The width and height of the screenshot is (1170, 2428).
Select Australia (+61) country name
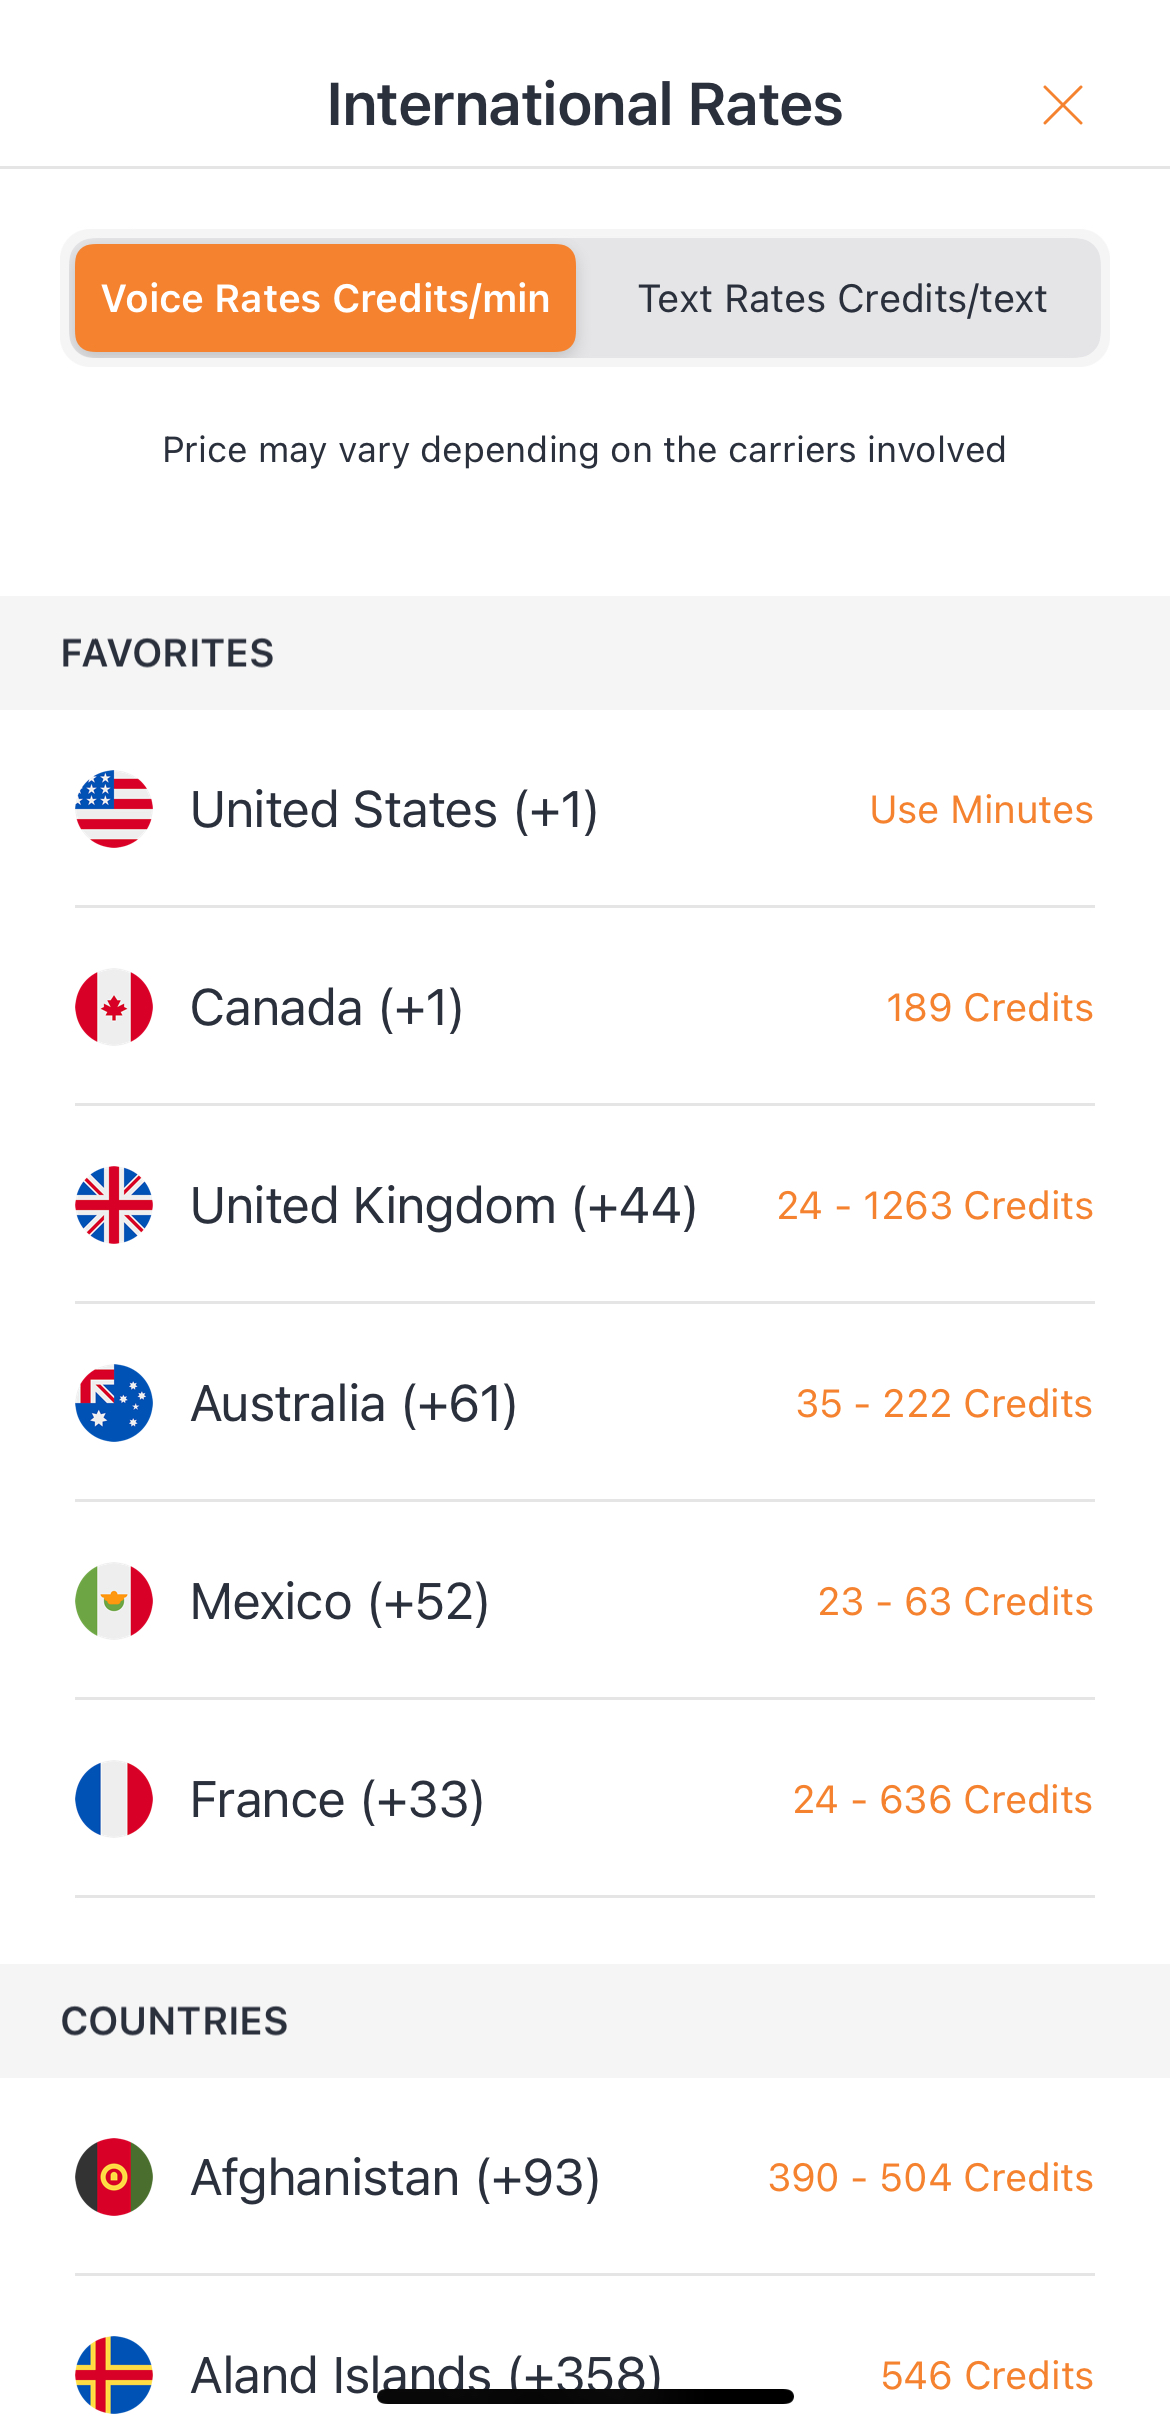353,1403
